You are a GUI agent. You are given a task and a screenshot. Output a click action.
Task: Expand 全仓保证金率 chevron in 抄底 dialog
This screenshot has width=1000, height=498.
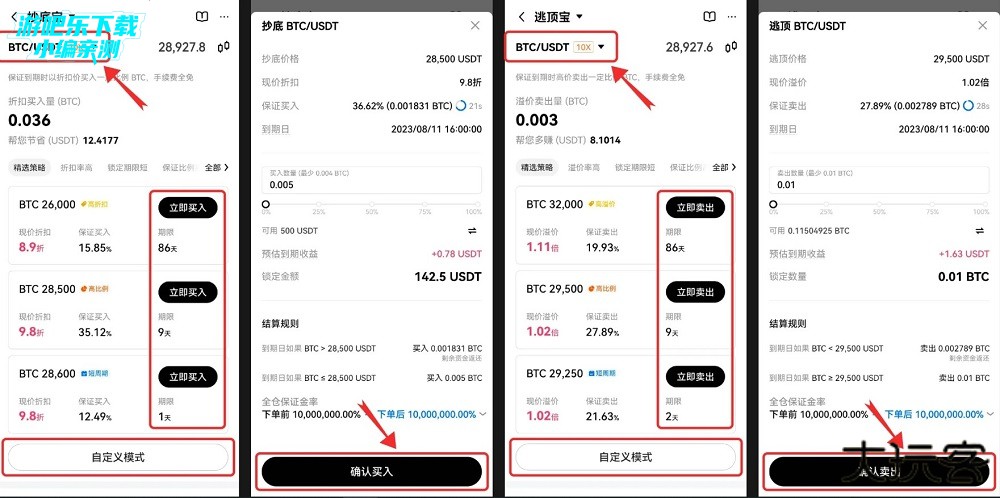coord(483,414)
